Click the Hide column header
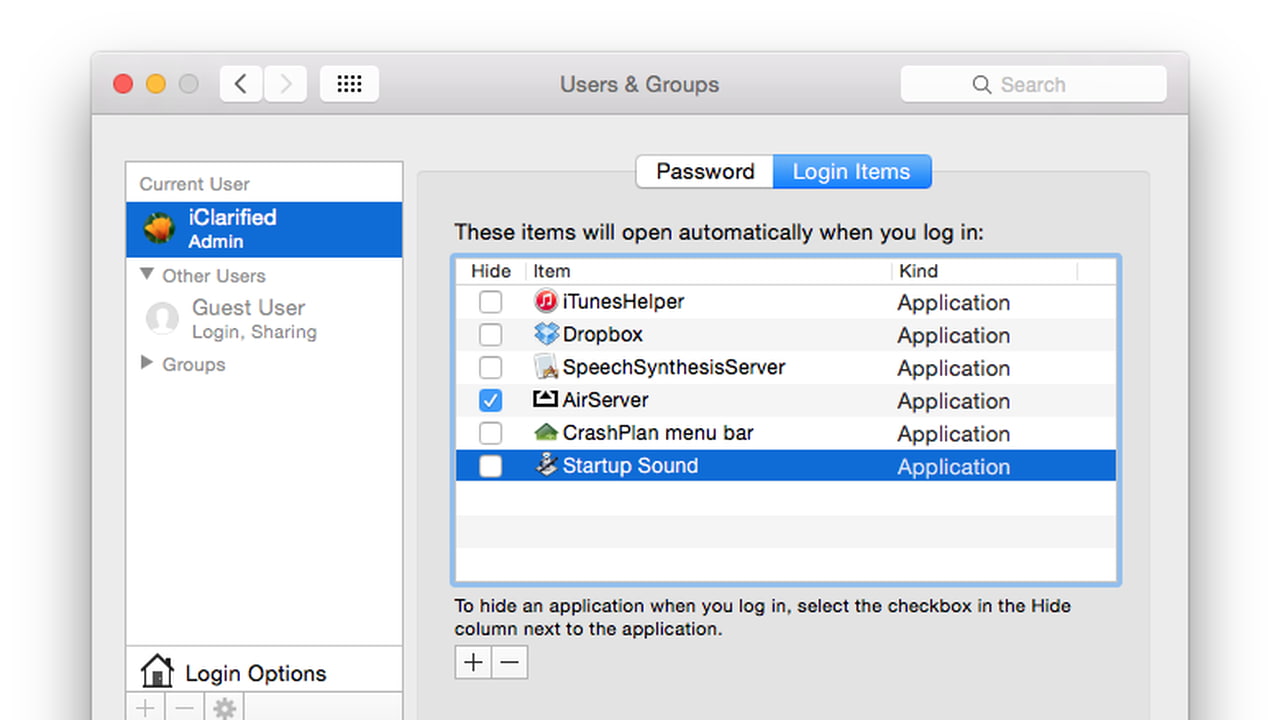Image resolution: width=1280 pixels, height=720 pixels. 490,271
